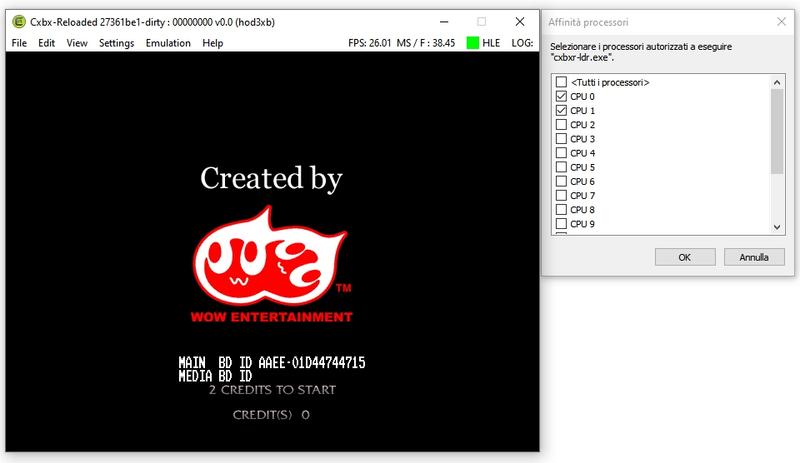Screen dimensions: 800x463
Task: Click the FPS: 26.01 readout
Action: pos(369,43)
